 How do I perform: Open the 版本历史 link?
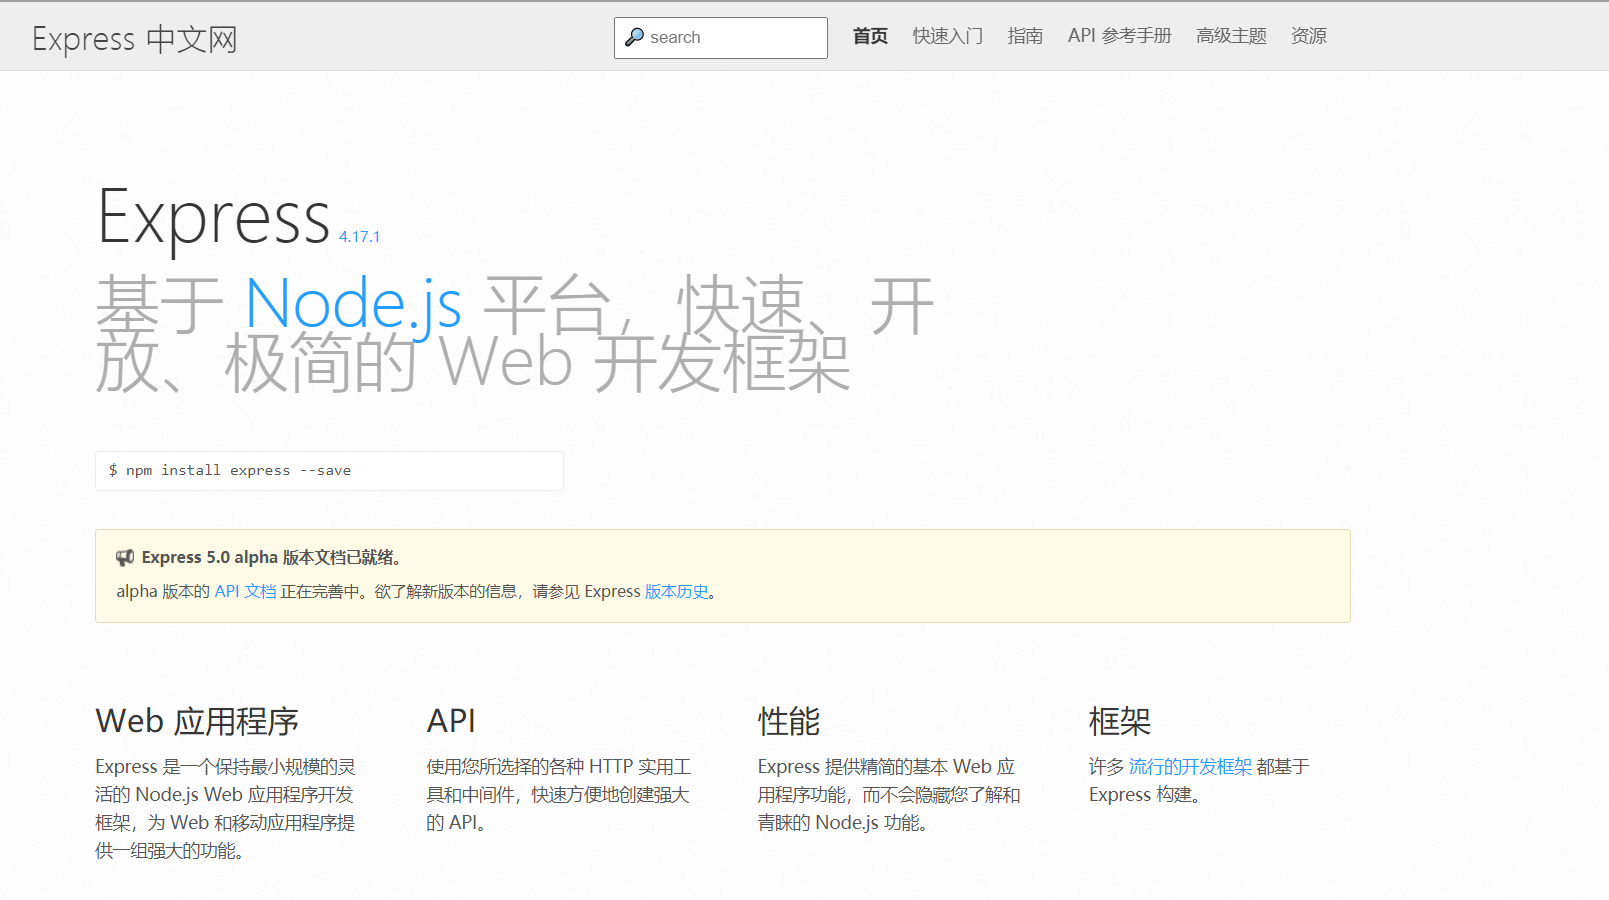click(x=676, y=592)
